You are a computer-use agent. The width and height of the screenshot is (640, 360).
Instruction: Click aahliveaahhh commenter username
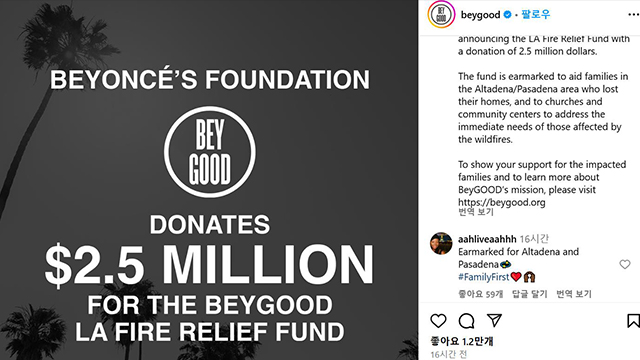pyautogui.click(x=487, y=239)
